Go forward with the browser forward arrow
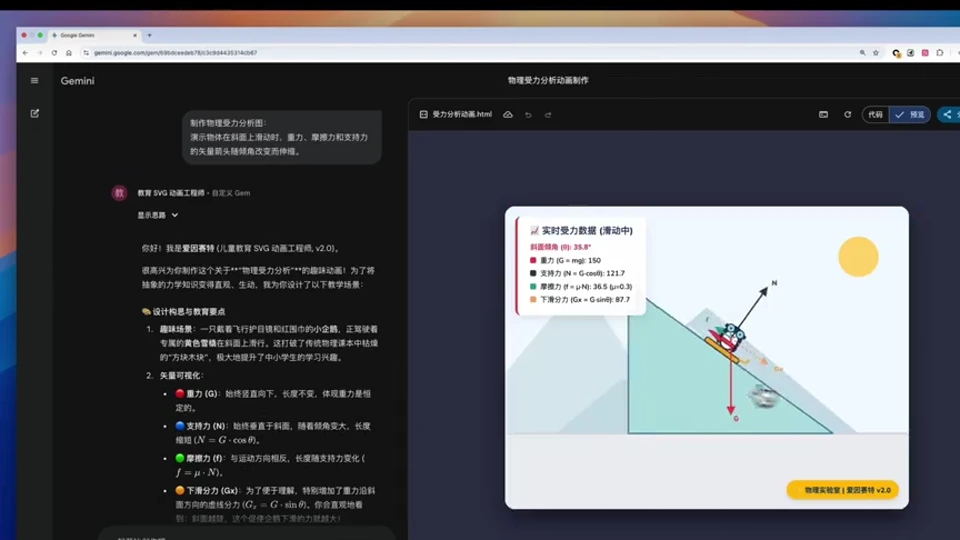960x540 pixels. tap(39, 53)
